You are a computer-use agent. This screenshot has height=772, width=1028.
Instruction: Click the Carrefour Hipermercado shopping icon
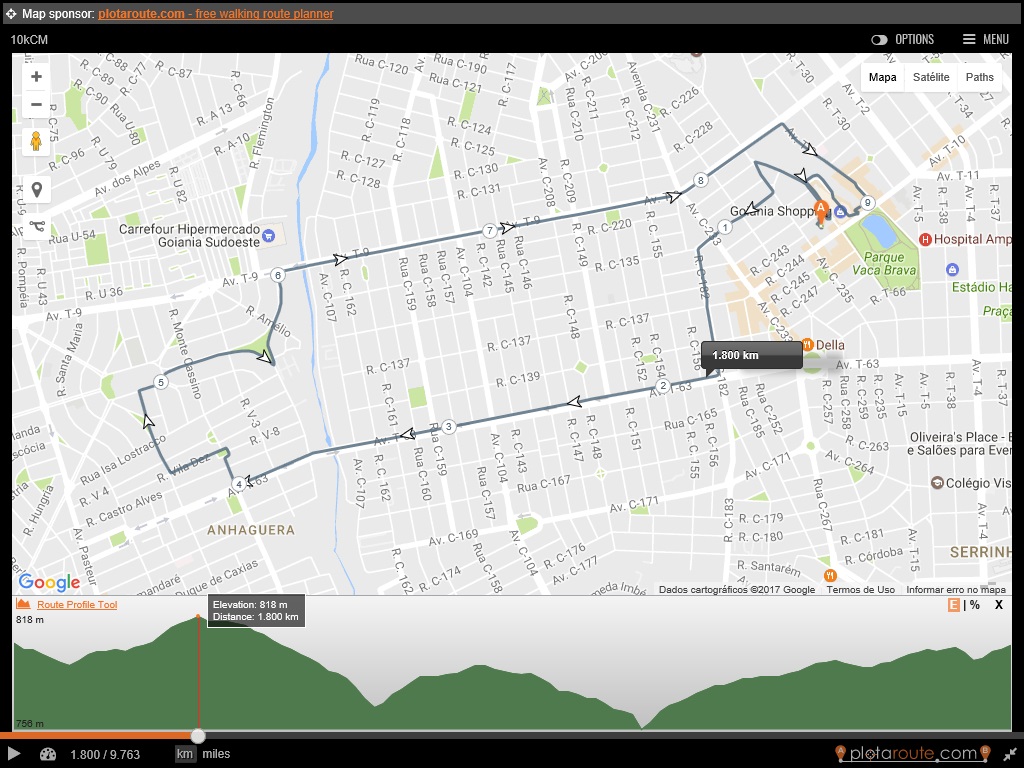click(268, 235)
